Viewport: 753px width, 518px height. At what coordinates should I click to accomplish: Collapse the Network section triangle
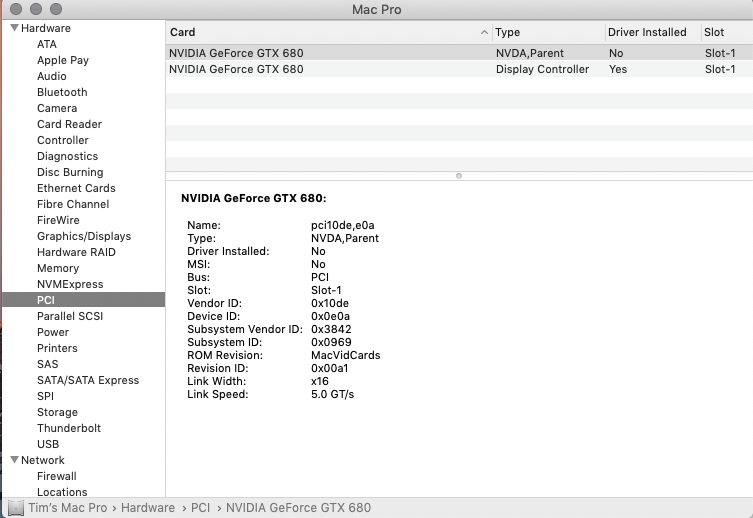pos(14,460)
